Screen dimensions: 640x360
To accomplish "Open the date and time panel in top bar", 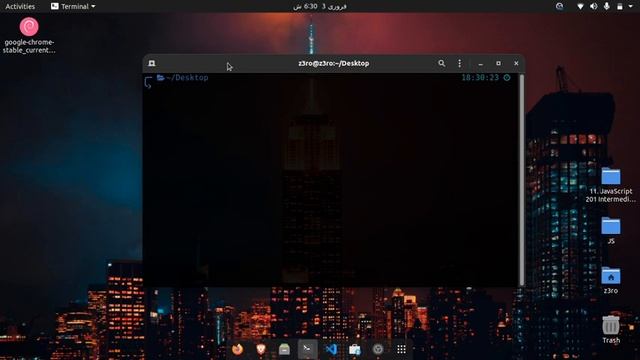I will (x=320, y=6).
